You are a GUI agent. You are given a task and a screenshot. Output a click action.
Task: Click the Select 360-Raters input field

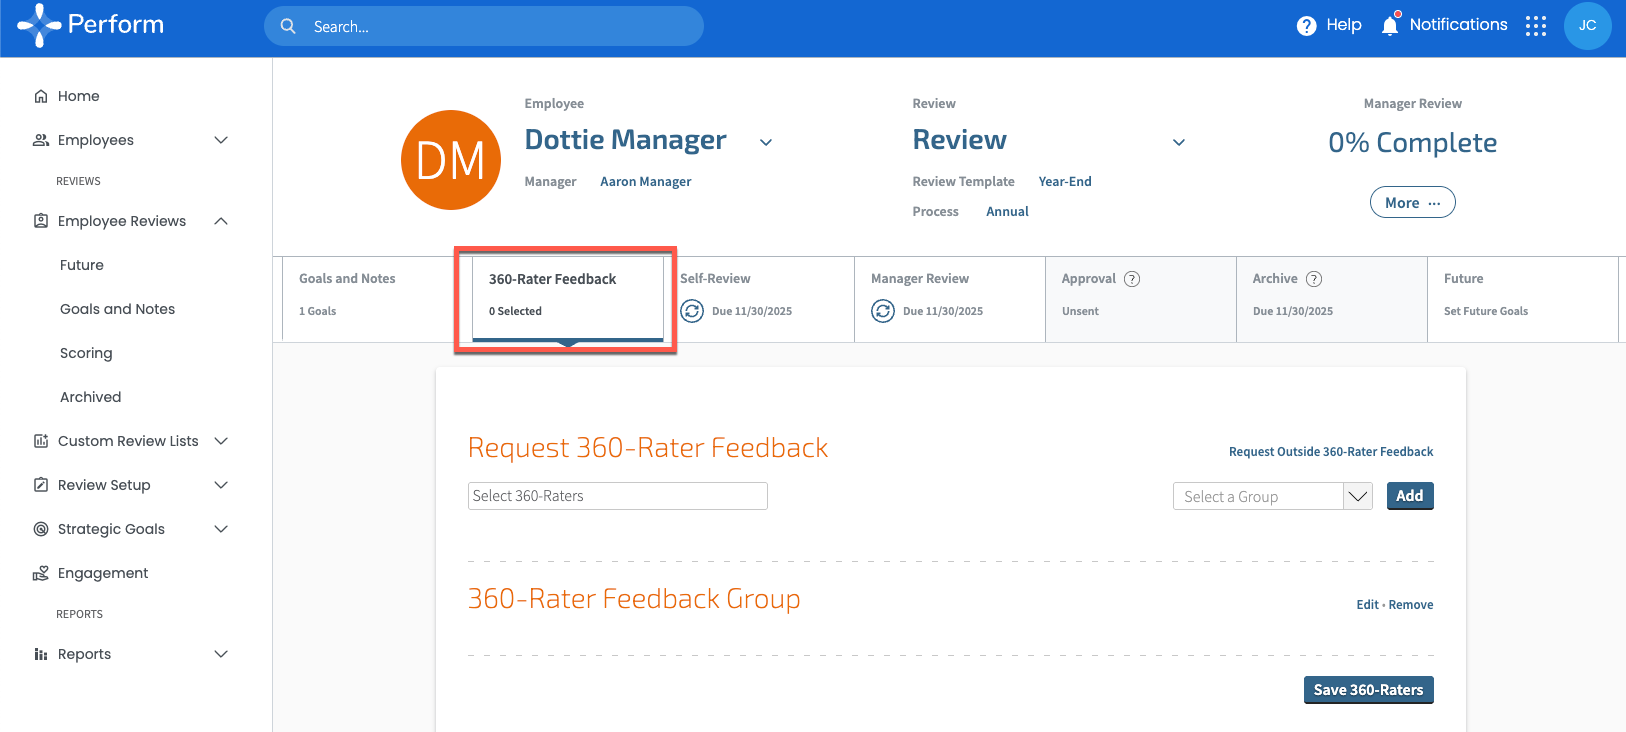(617, 496)
